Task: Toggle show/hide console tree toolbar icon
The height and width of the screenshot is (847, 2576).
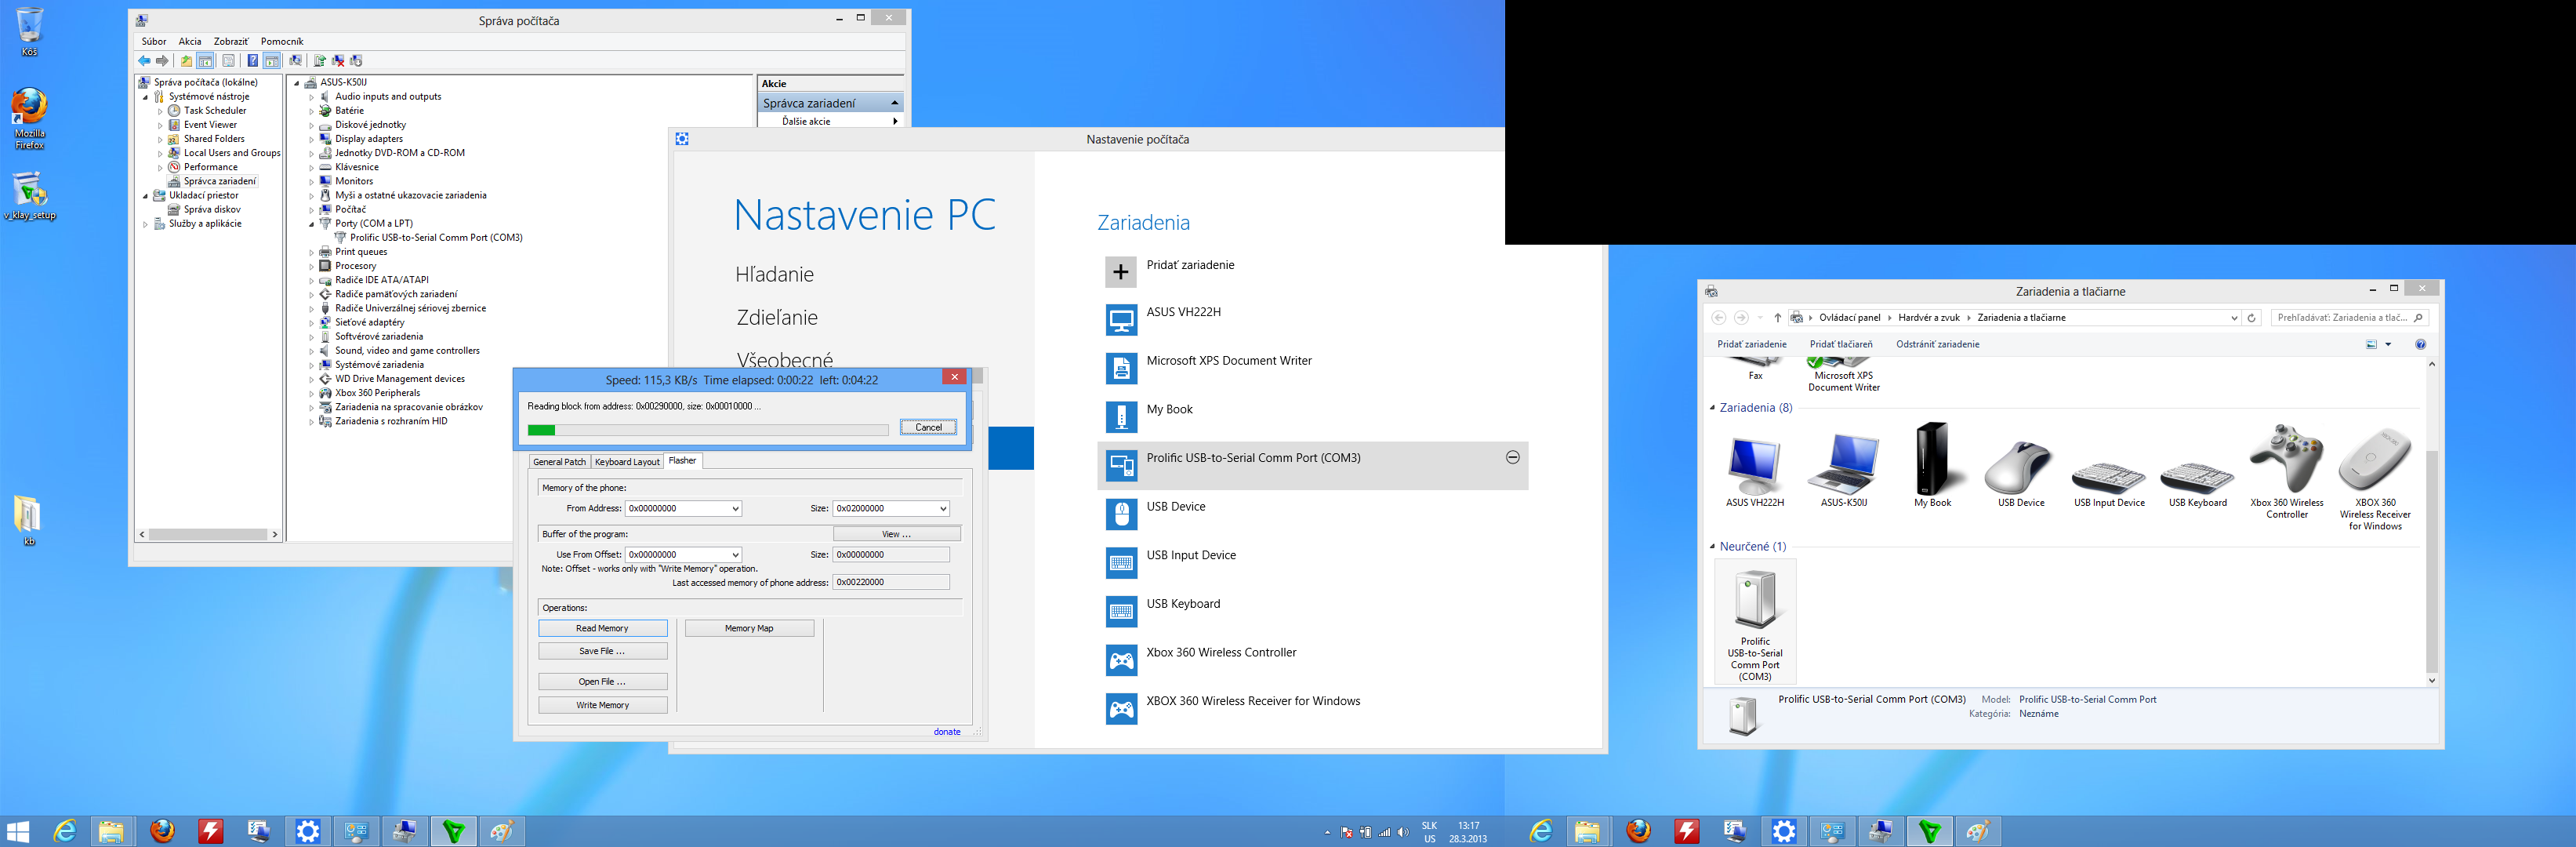Action: [205, 61]
